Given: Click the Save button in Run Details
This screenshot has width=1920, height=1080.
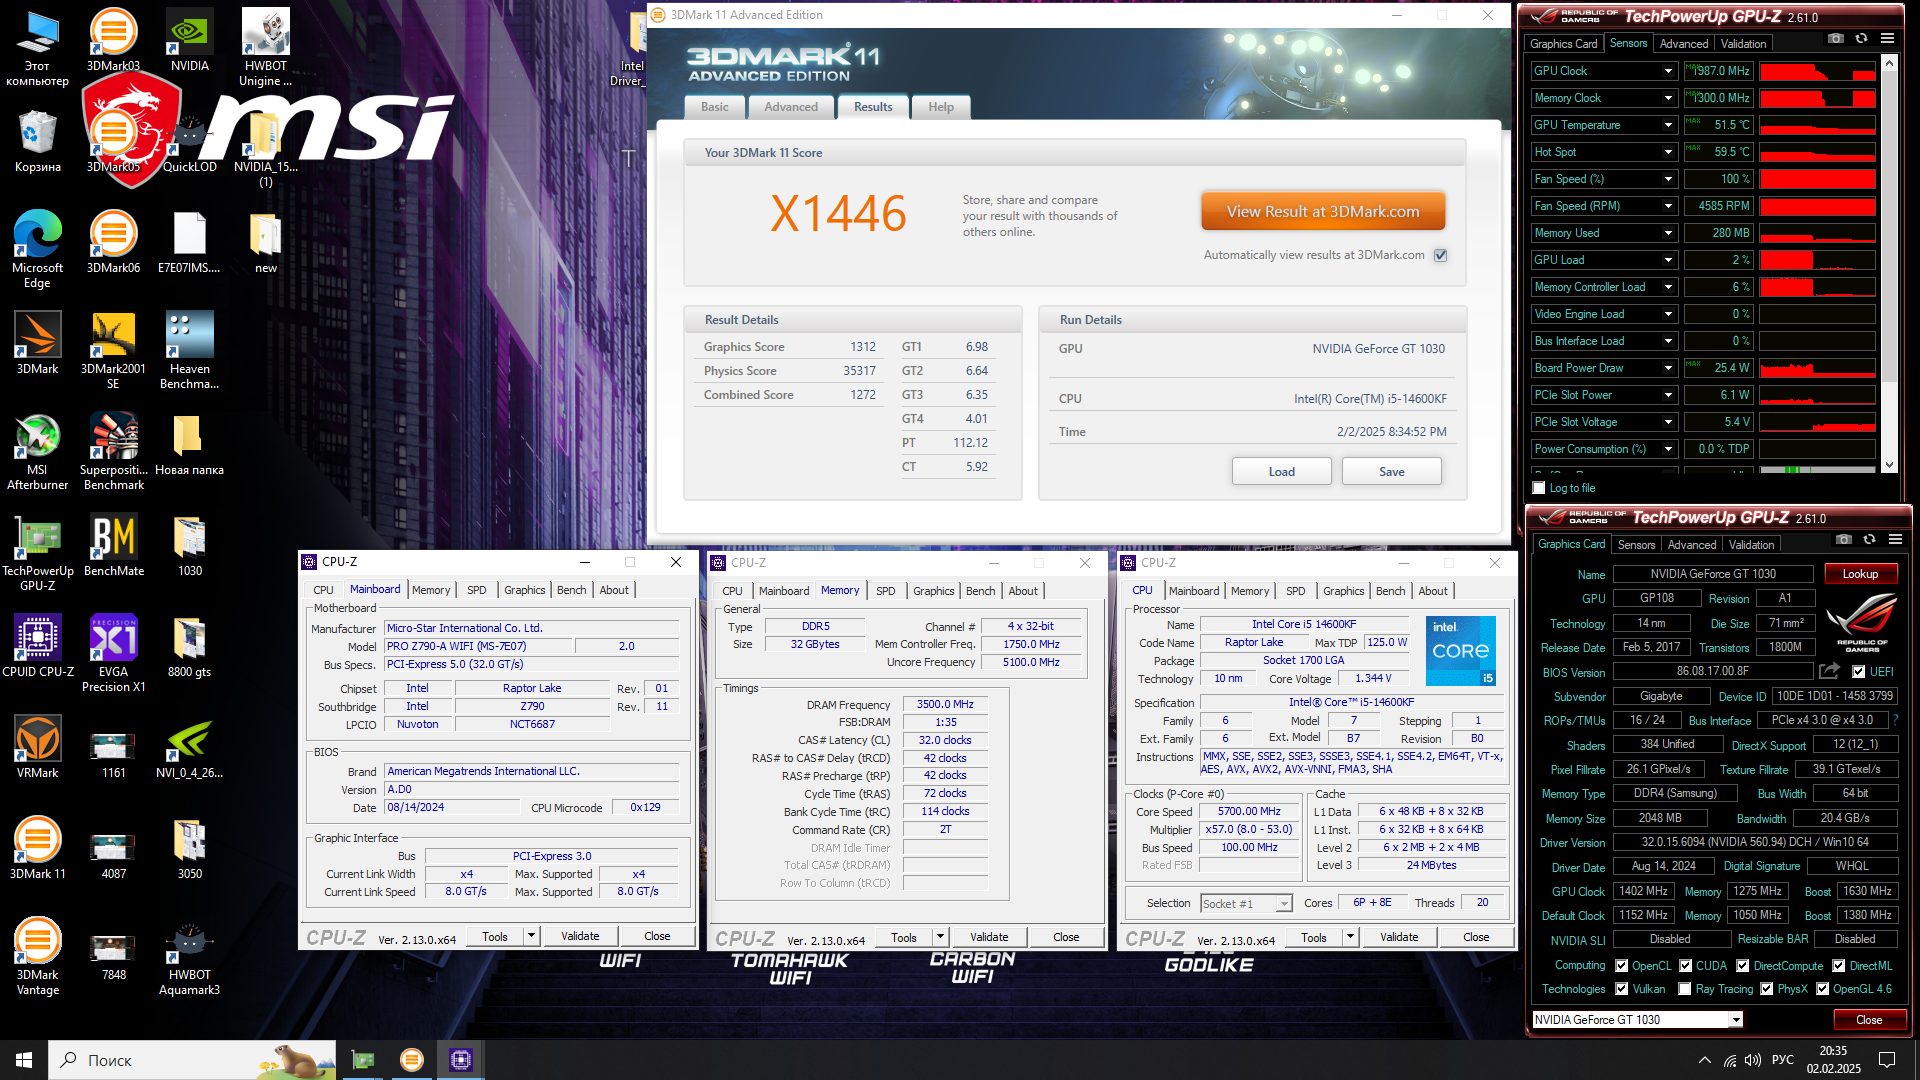Looking at the screenshot, I should [1392, 472].
